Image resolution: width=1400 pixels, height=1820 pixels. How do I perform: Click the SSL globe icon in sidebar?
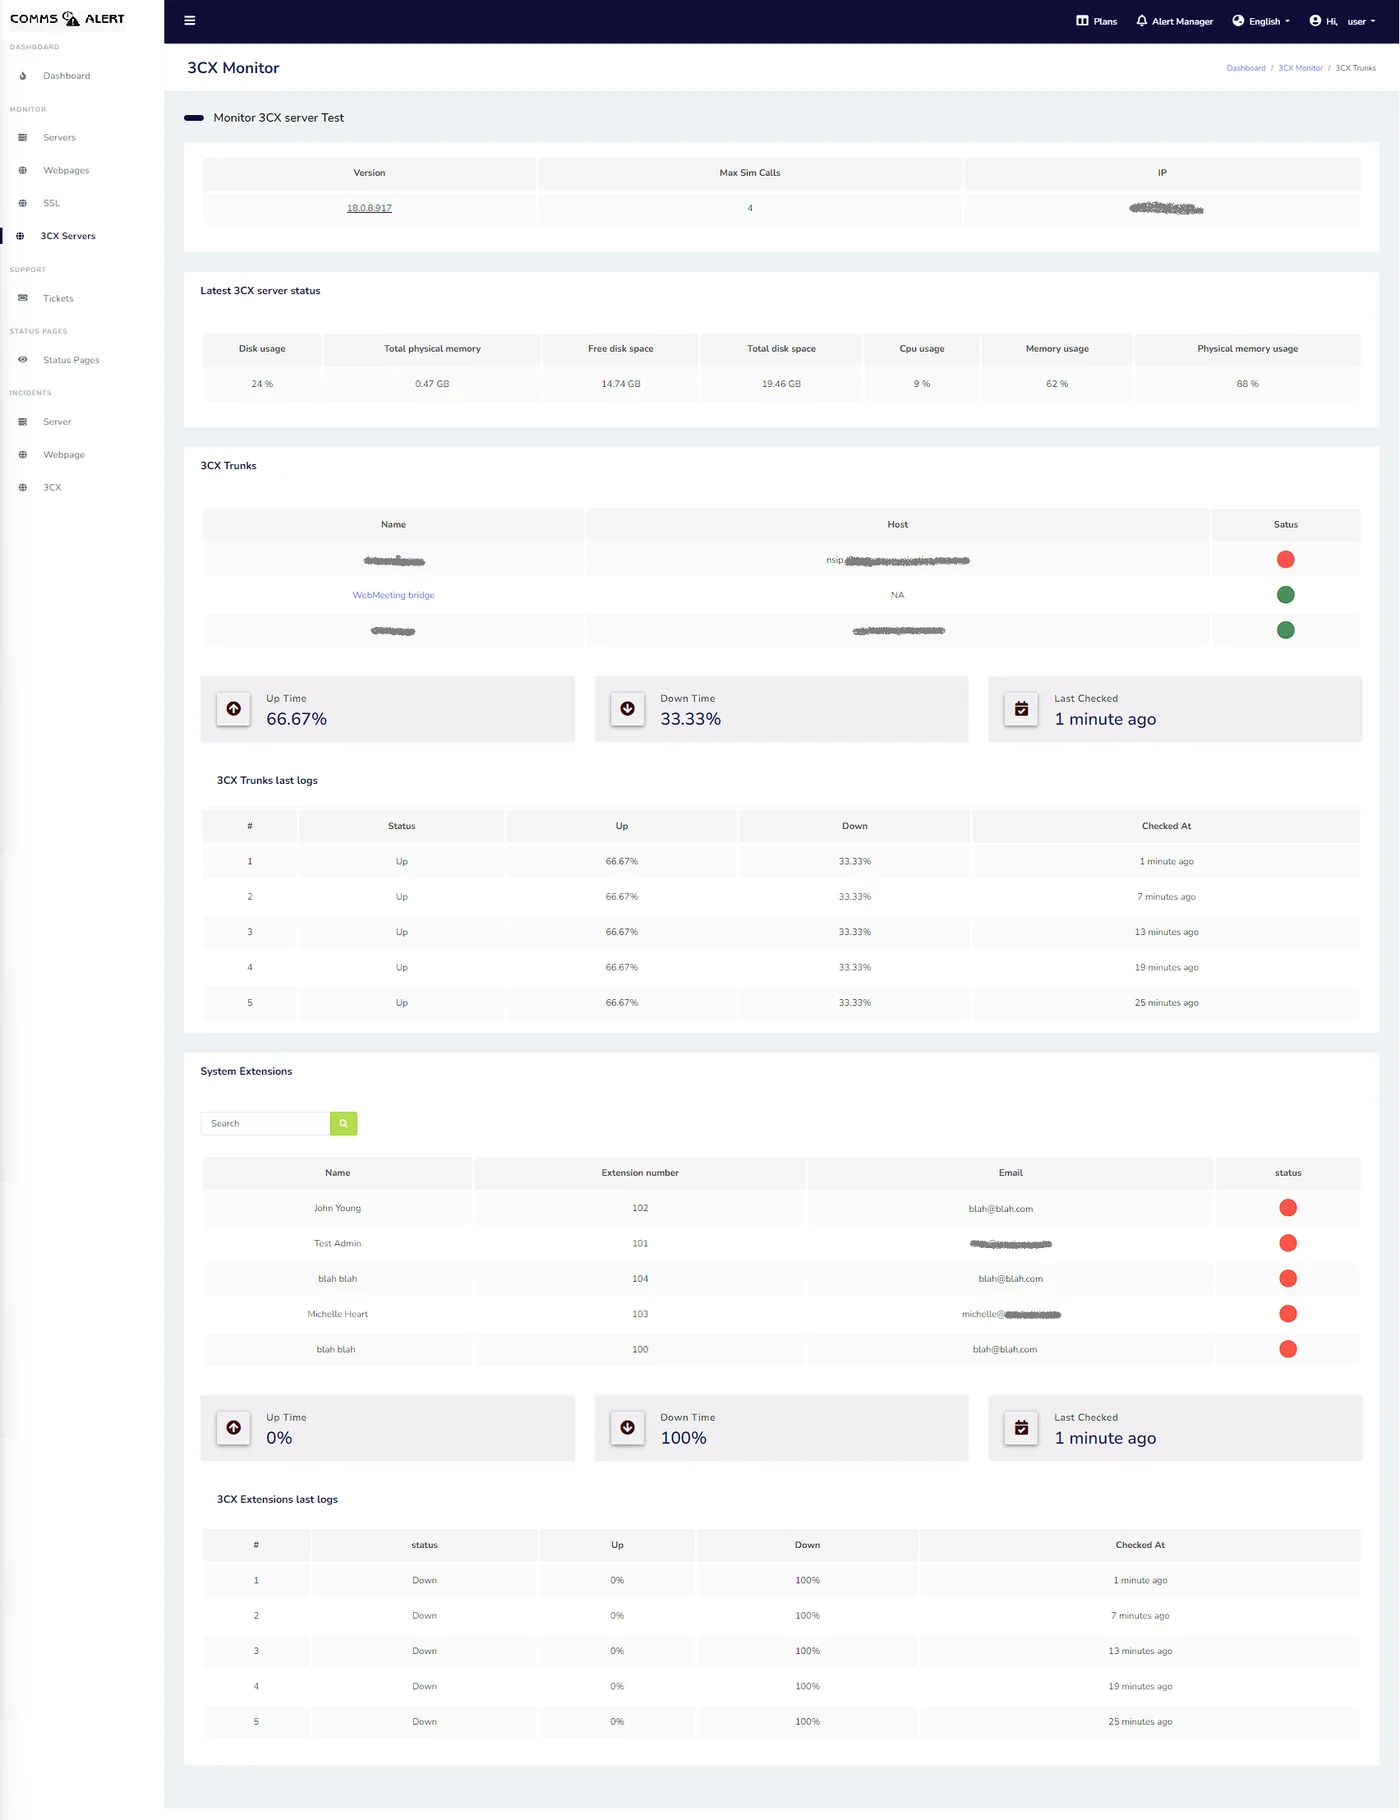22,203
